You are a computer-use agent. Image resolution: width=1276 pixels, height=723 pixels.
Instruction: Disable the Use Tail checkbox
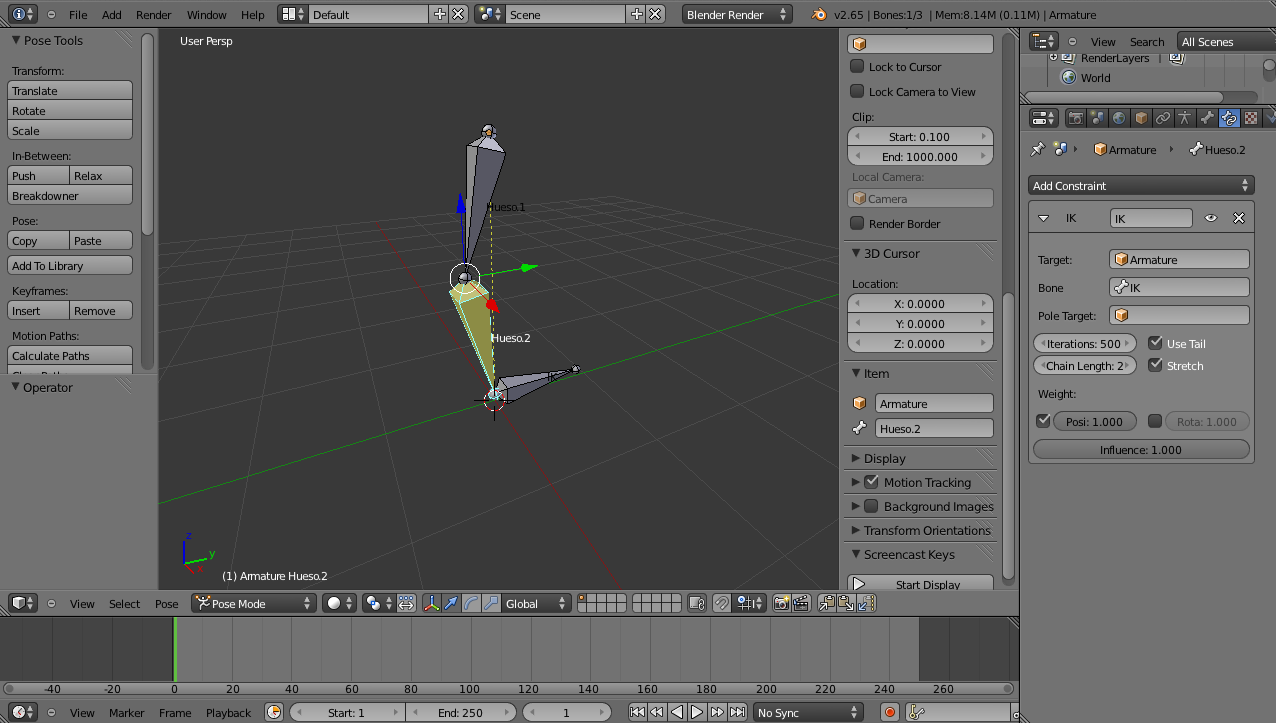point(1156,343)
